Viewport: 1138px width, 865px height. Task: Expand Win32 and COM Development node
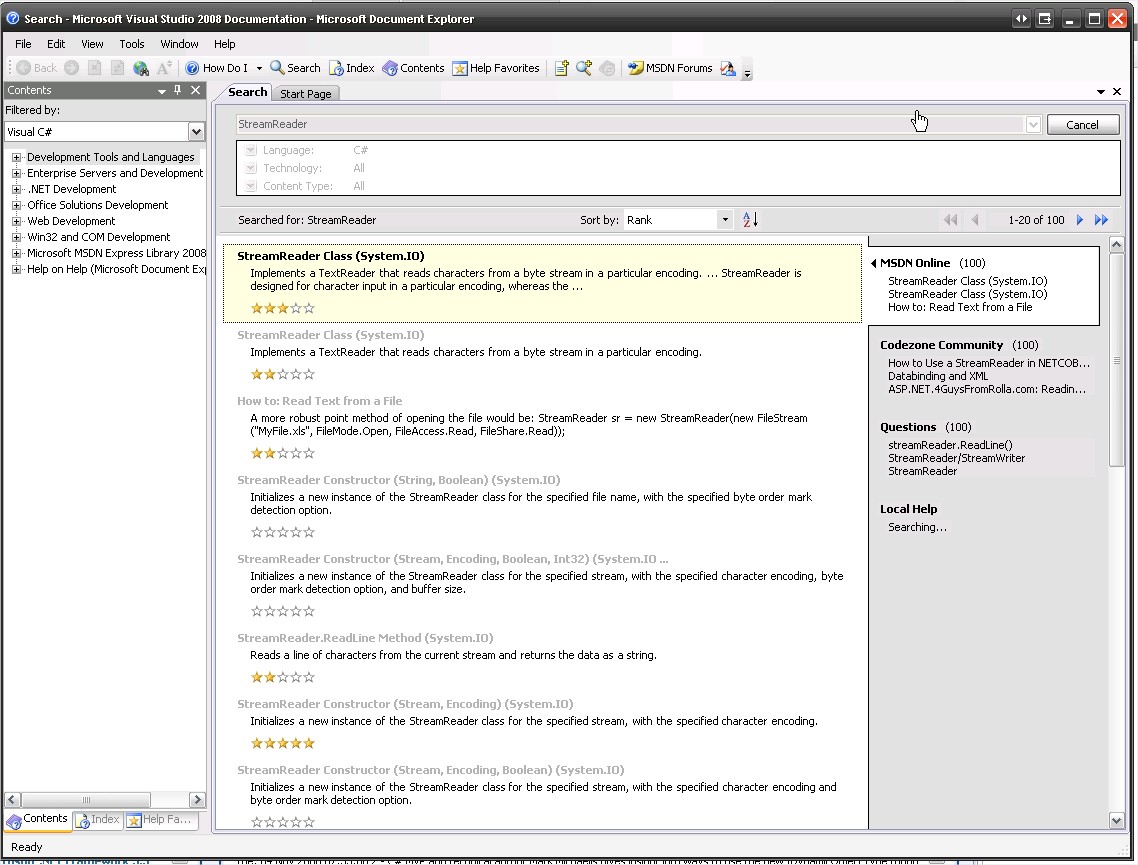[x=16, y=237]
